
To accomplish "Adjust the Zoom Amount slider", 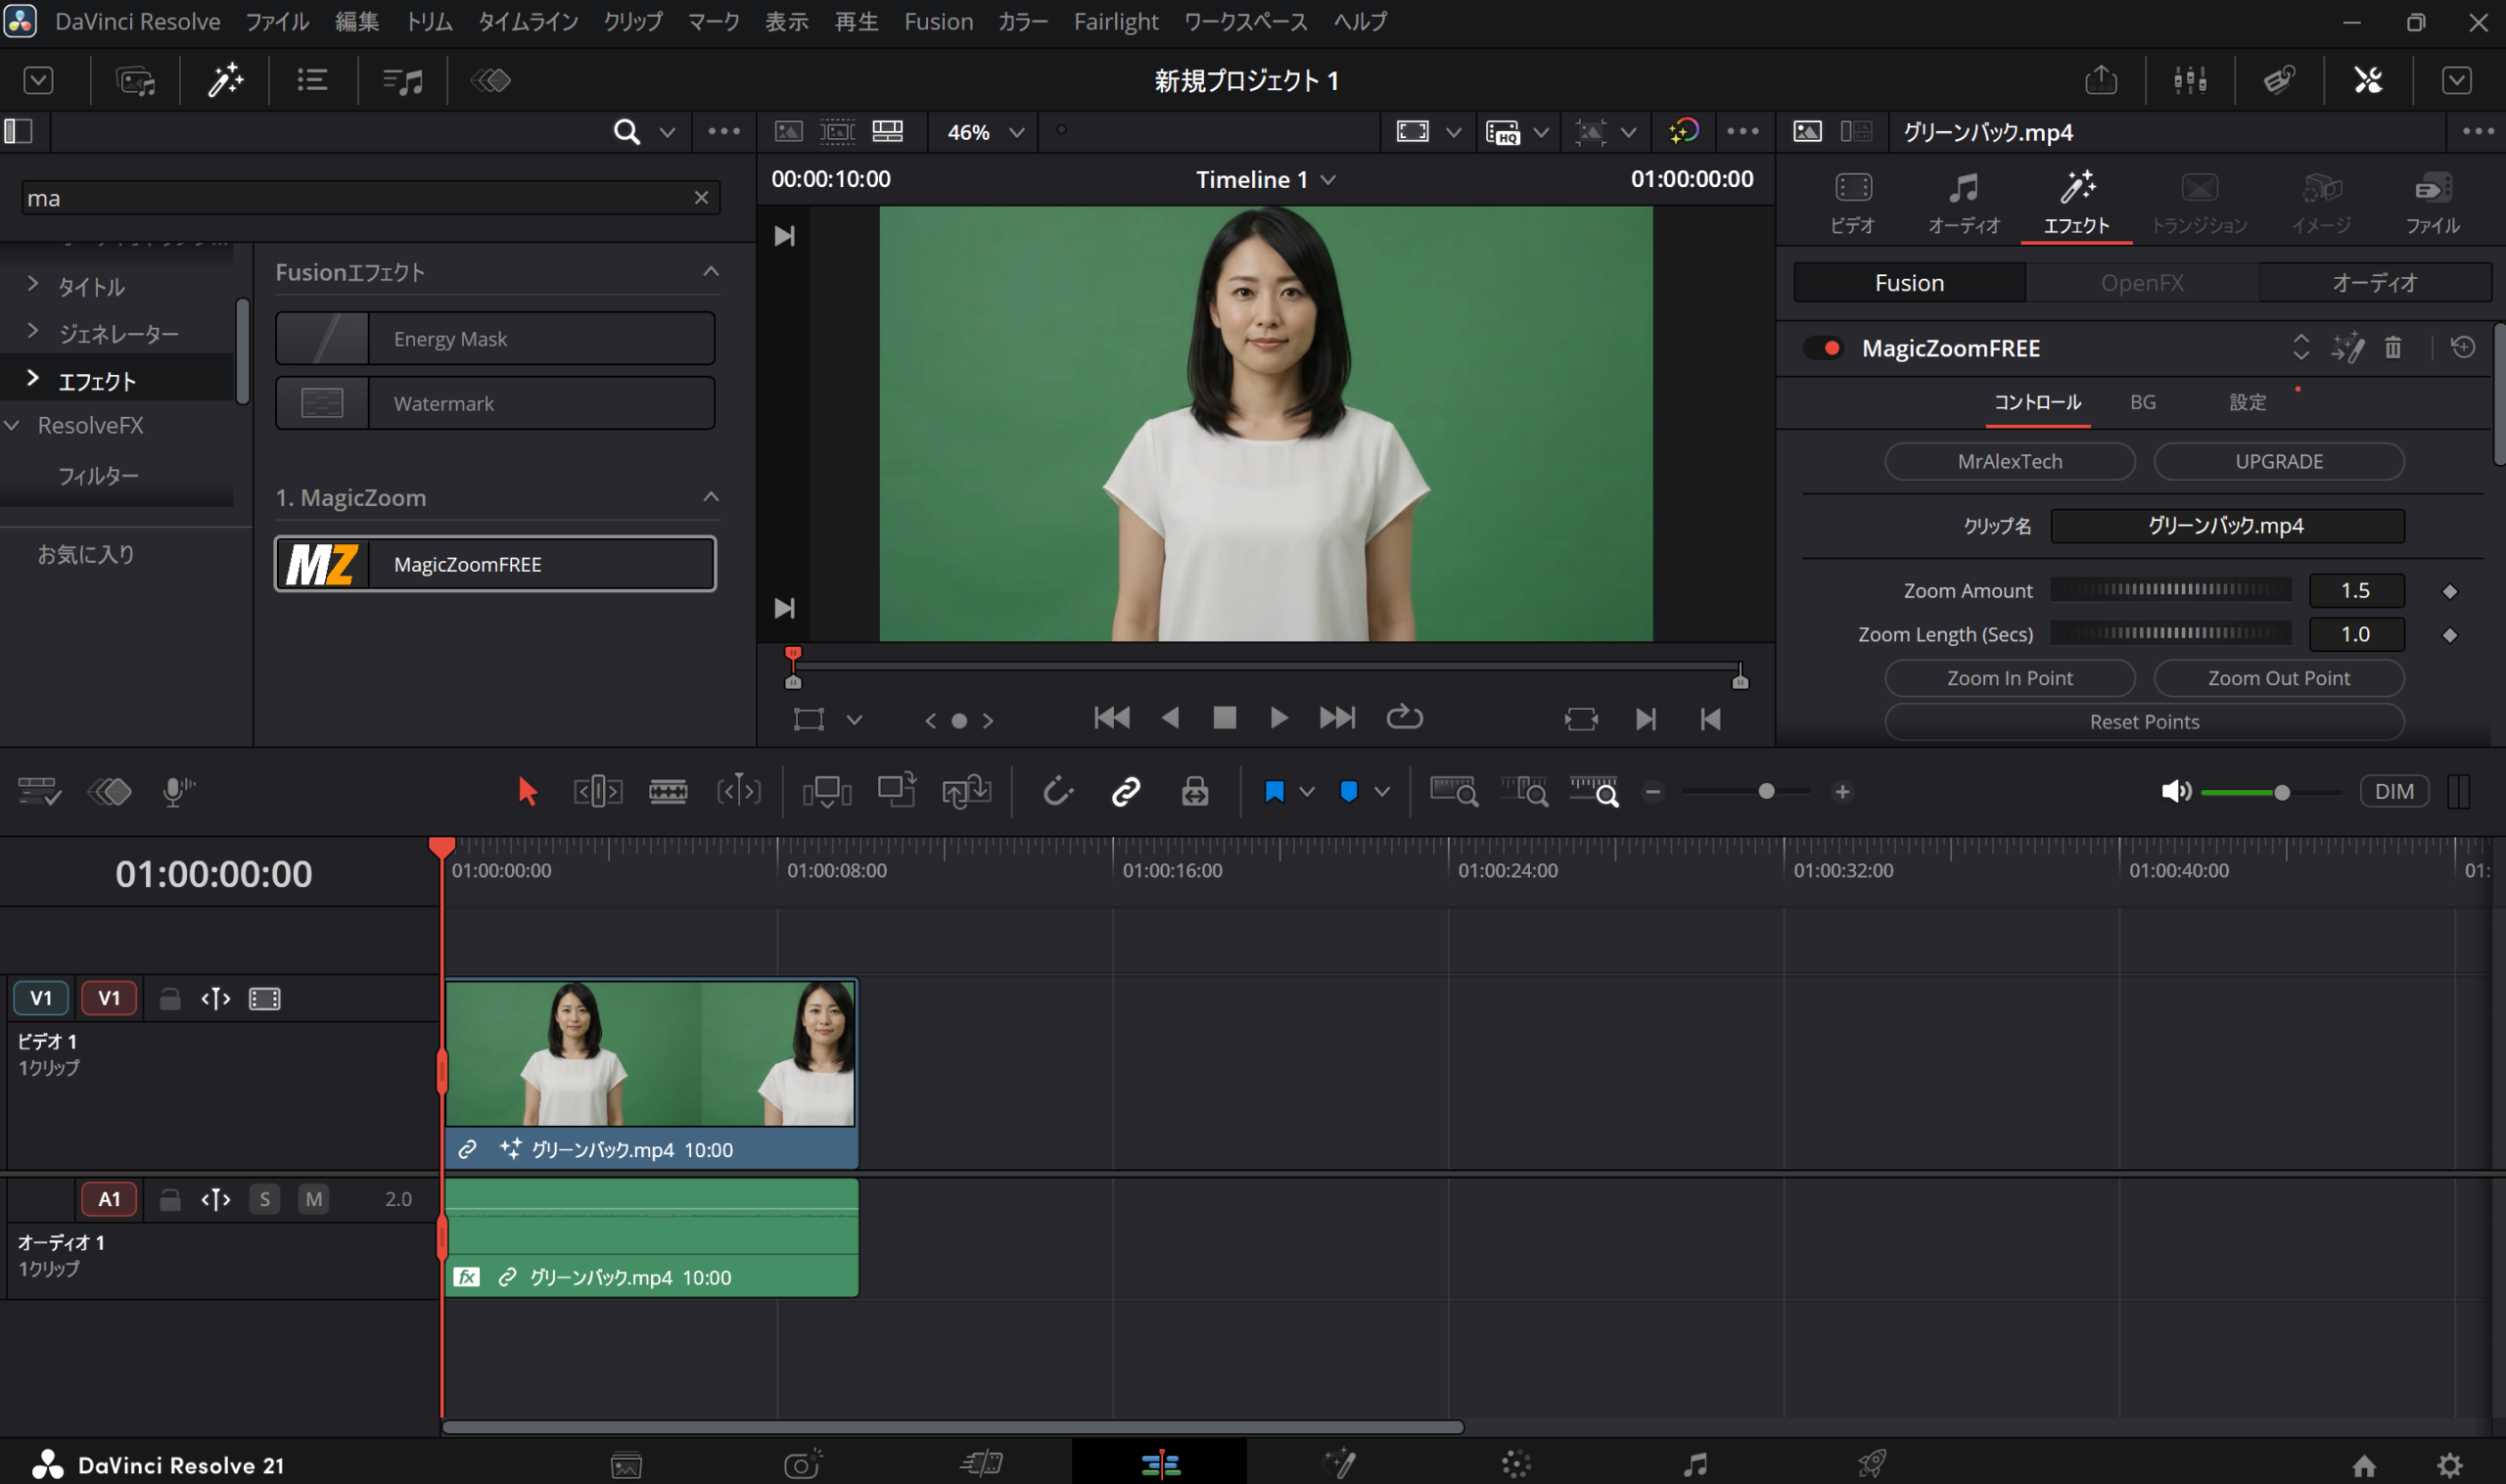I will (2171, 591).
